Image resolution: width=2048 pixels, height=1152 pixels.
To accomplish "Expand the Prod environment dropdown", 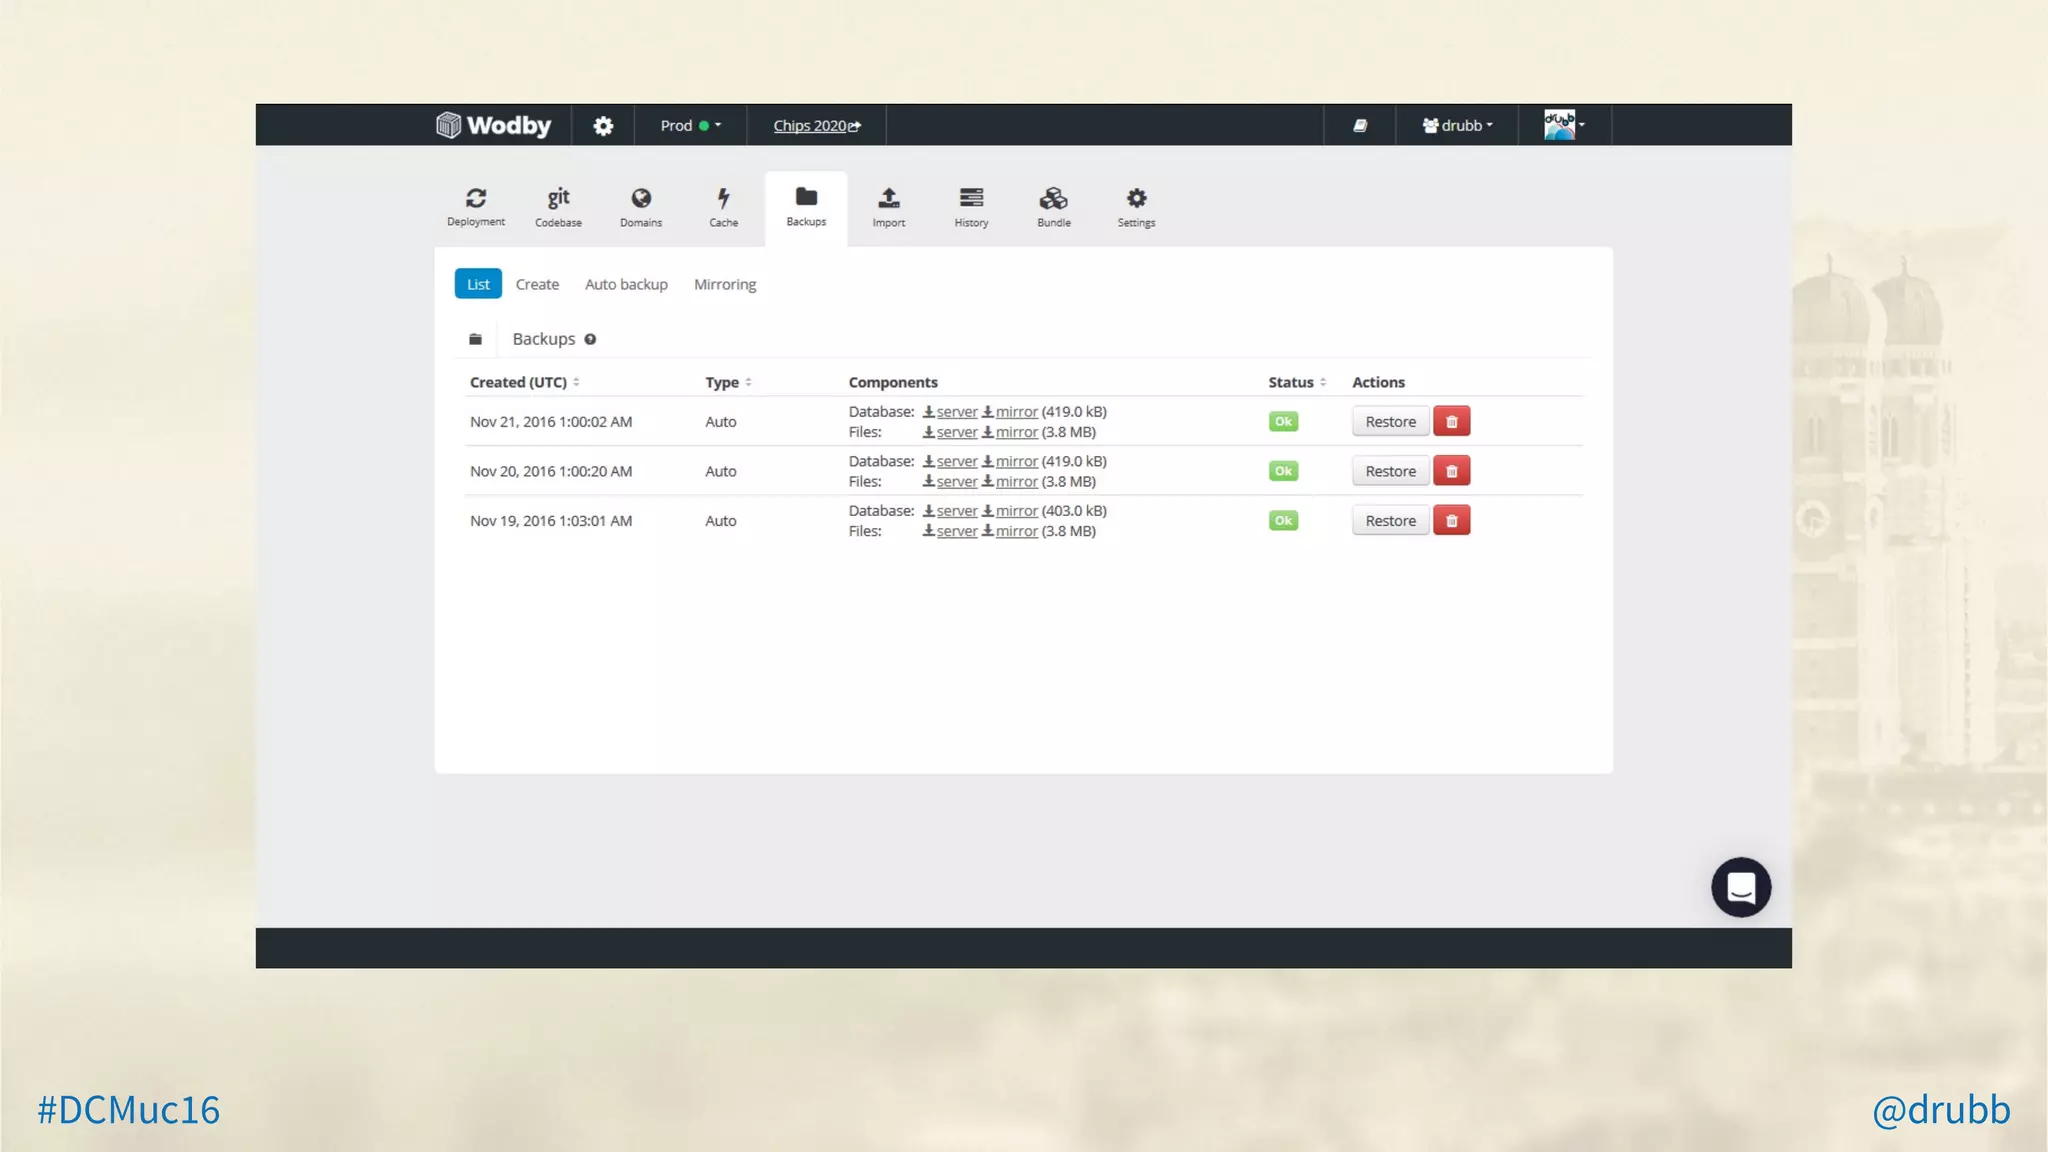I will [690, 126].
